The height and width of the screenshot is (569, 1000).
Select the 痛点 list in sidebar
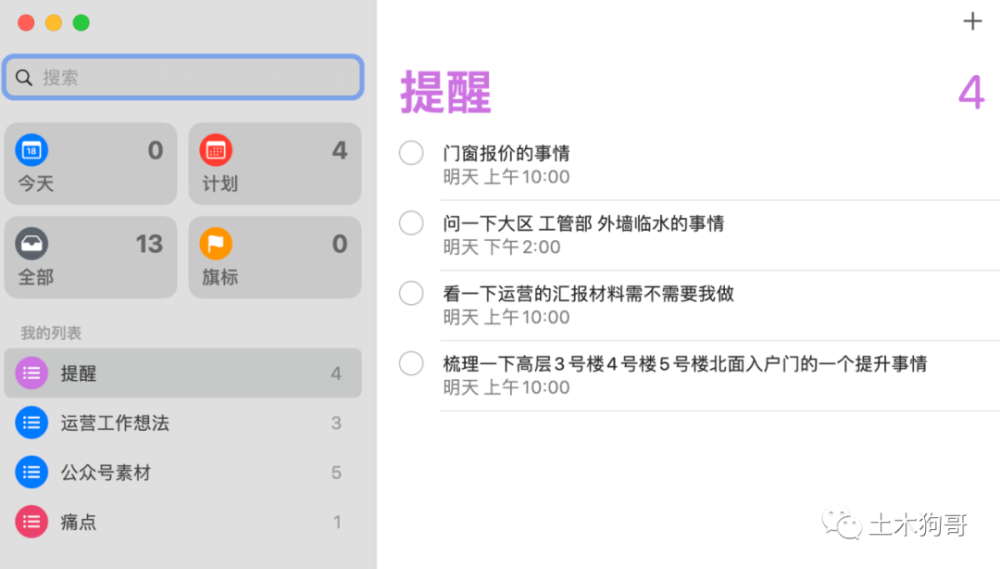point(183,522)
